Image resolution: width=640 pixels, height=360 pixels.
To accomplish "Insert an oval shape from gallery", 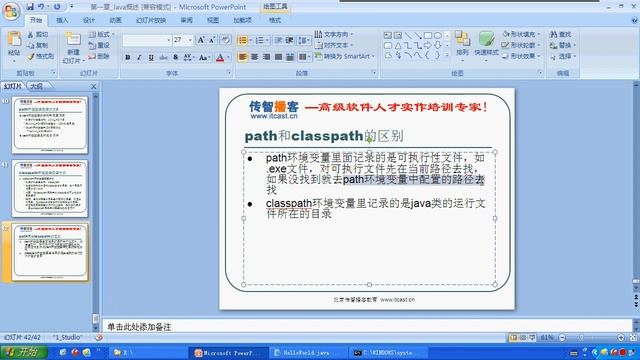I will (438, 36).
